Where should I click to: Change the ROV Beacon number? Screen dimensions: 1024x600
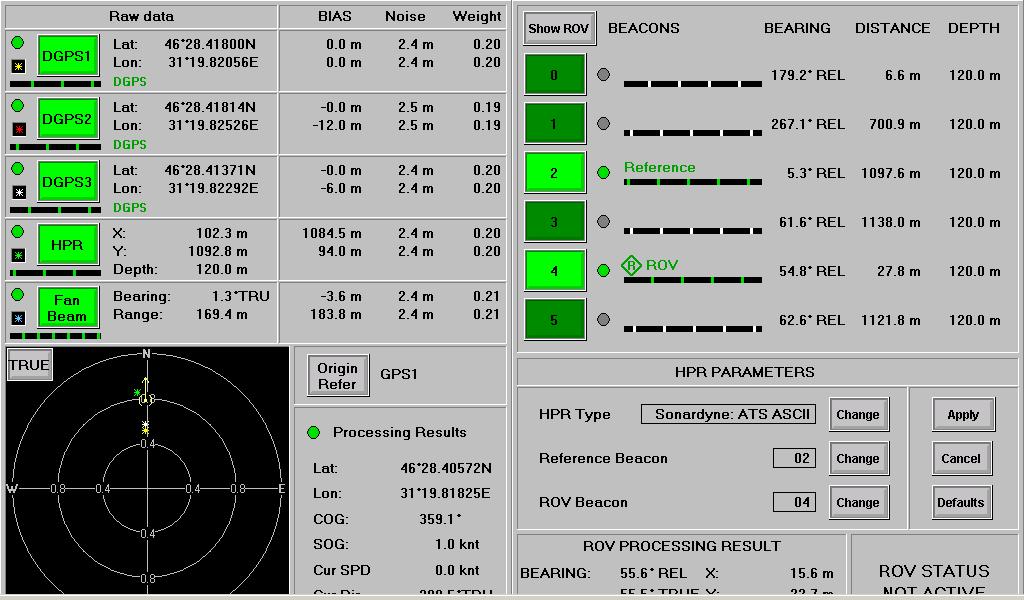[x=858, y=503]
